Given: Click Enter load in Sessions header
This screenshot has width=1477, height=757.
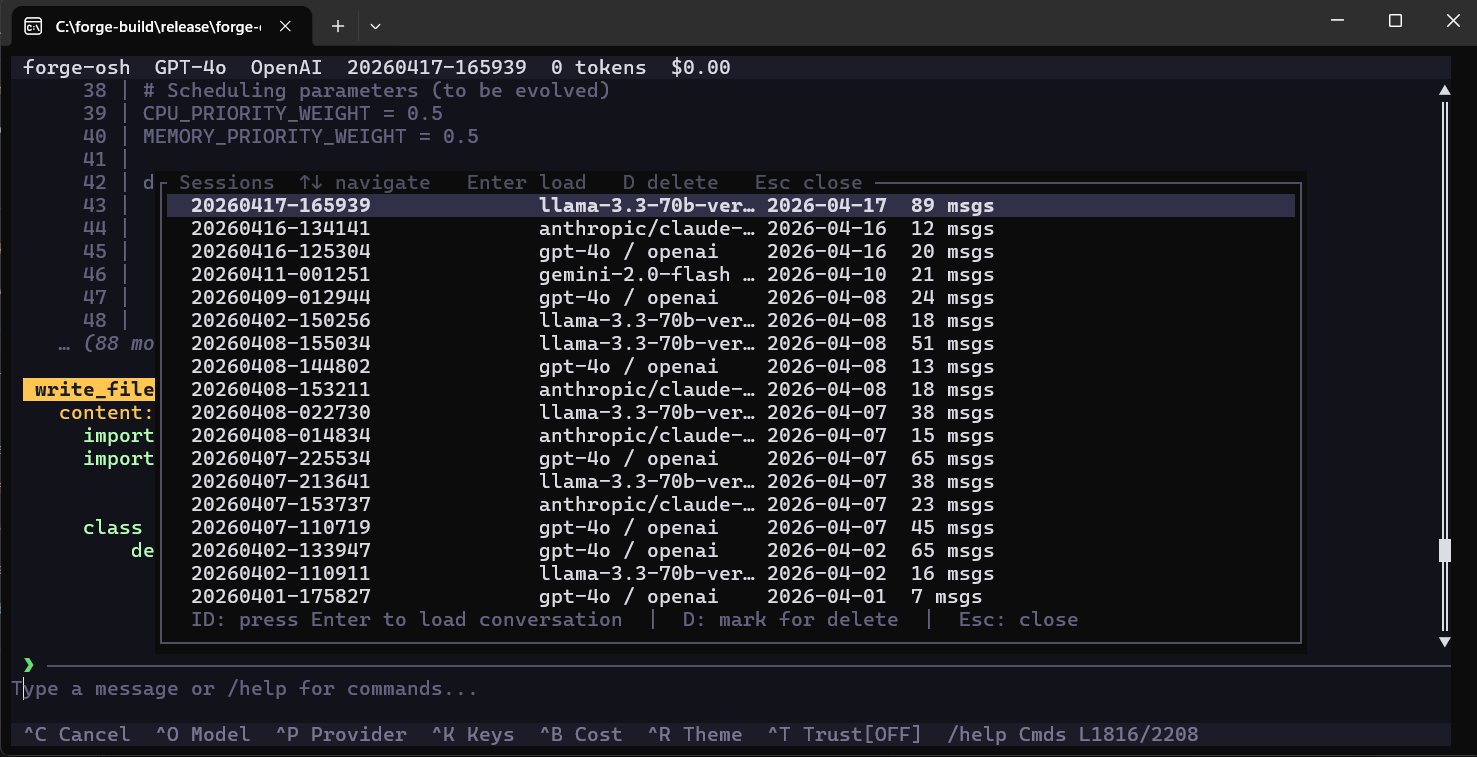Looking at the screenshot, I should 527,183.
